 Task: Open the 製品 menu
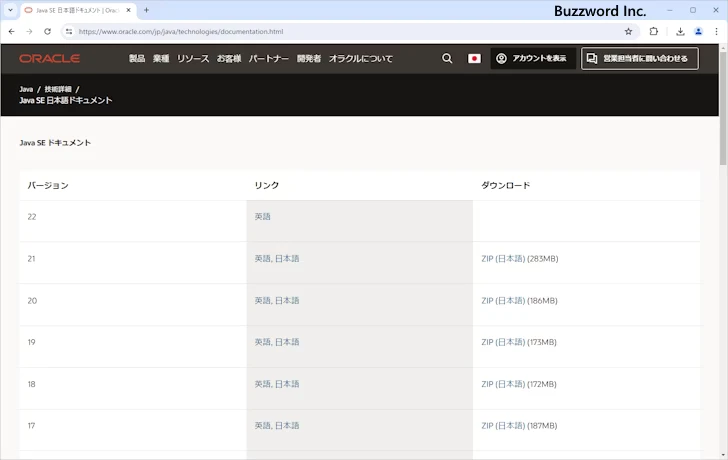point(137,58)
